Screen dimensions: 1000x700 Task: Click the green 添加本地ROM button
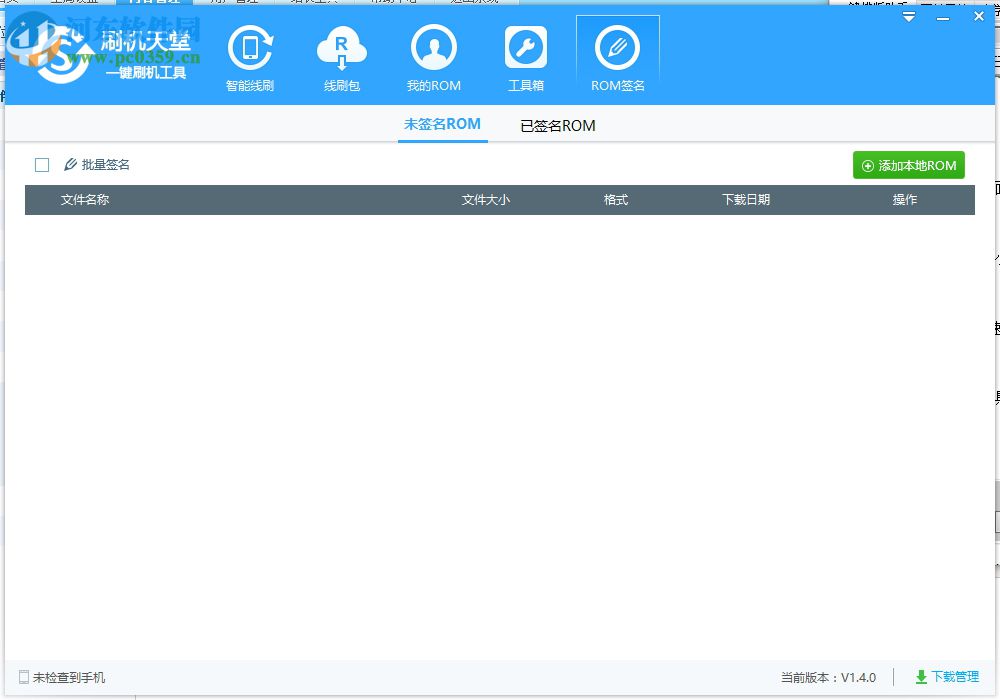(x=909, y=165)
